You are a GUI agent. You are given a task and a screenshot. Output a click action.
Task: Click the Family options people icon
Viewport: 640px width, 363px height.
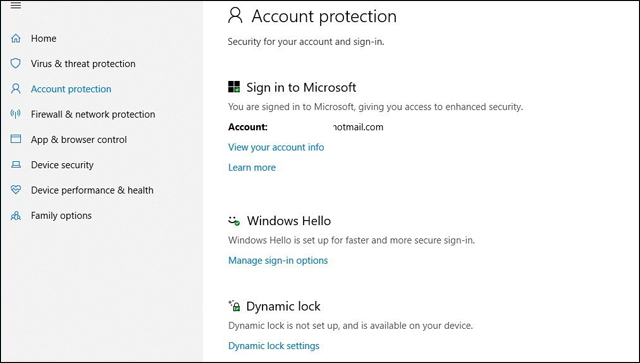coord(16,215)
